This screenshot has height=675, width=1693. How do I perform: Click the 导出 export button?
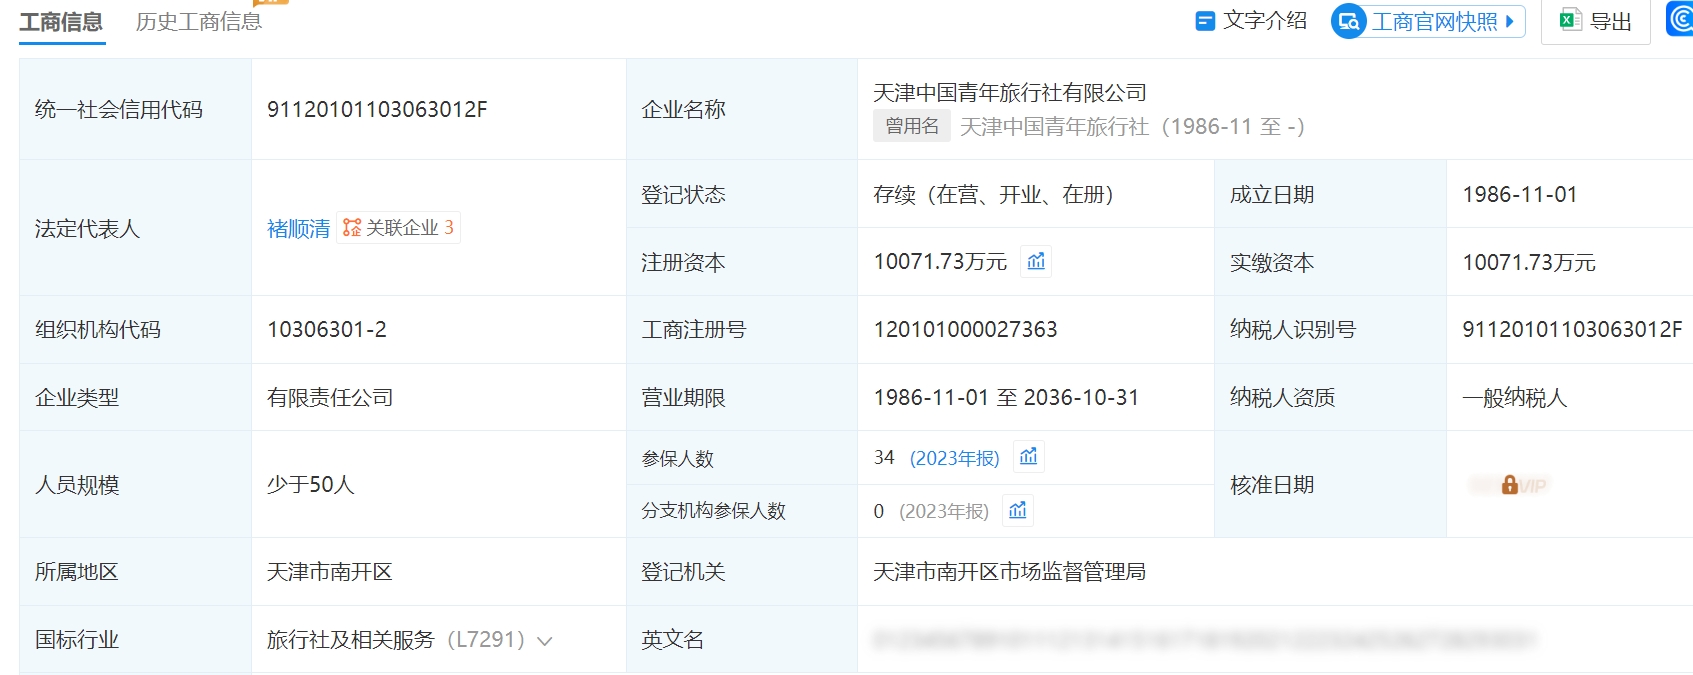coord(1596,21)
